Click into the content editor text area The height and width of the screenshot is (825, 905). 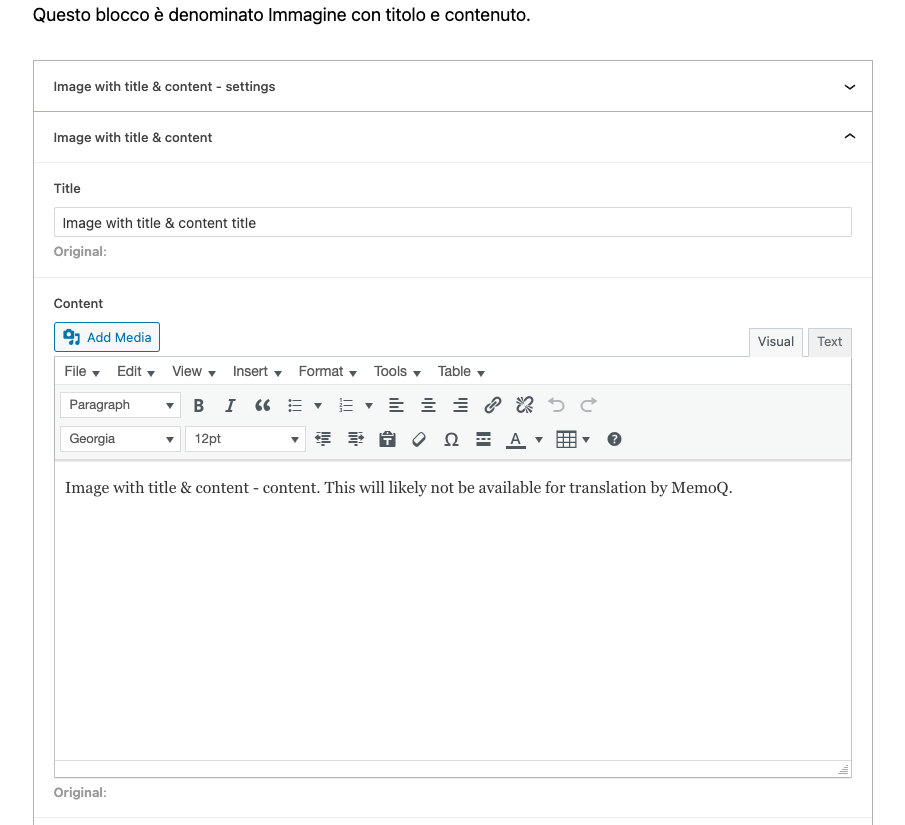(452, 610)
